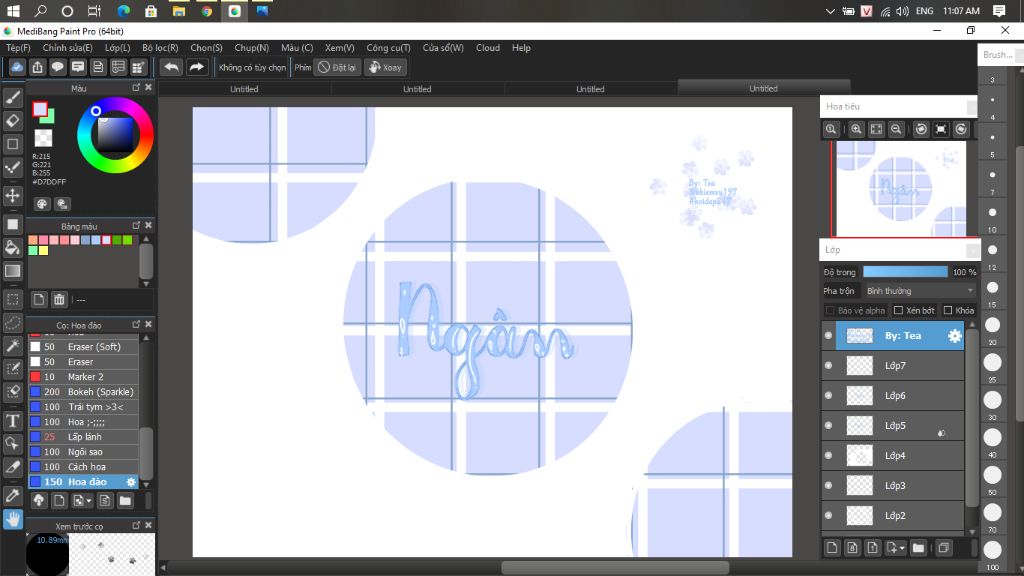Click the Redo arrow
Screen dimensions: 1024x576
click(196, 67)
